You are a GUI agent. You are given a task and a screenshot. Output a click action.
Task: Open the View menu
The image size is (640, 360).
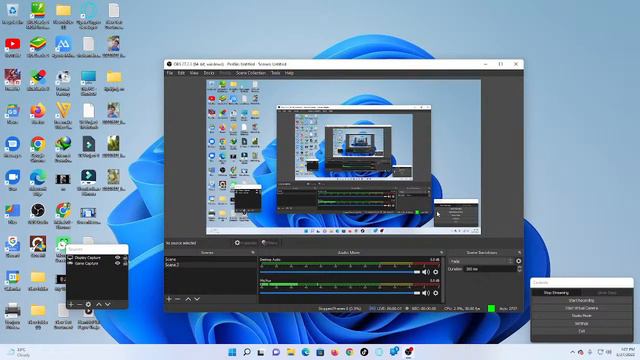(x=194, y=73)
